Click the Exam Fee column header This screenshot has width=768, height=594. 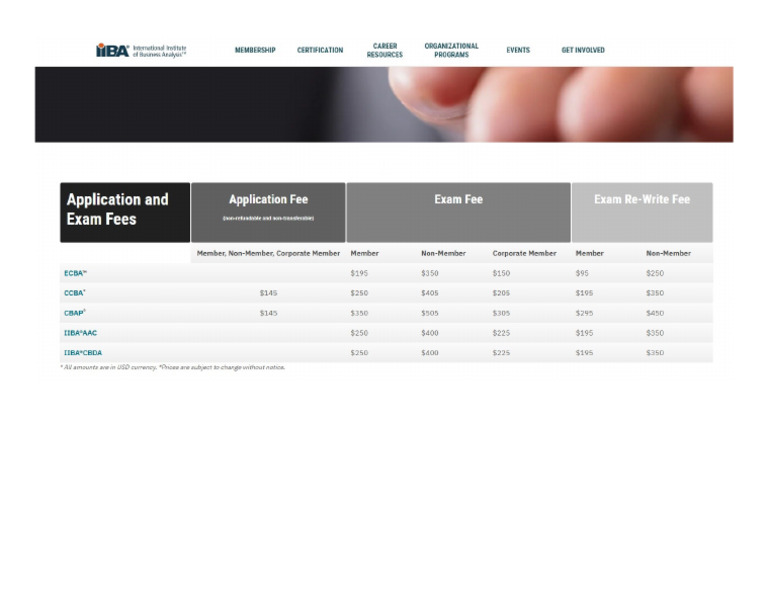(x=458, y=213)
